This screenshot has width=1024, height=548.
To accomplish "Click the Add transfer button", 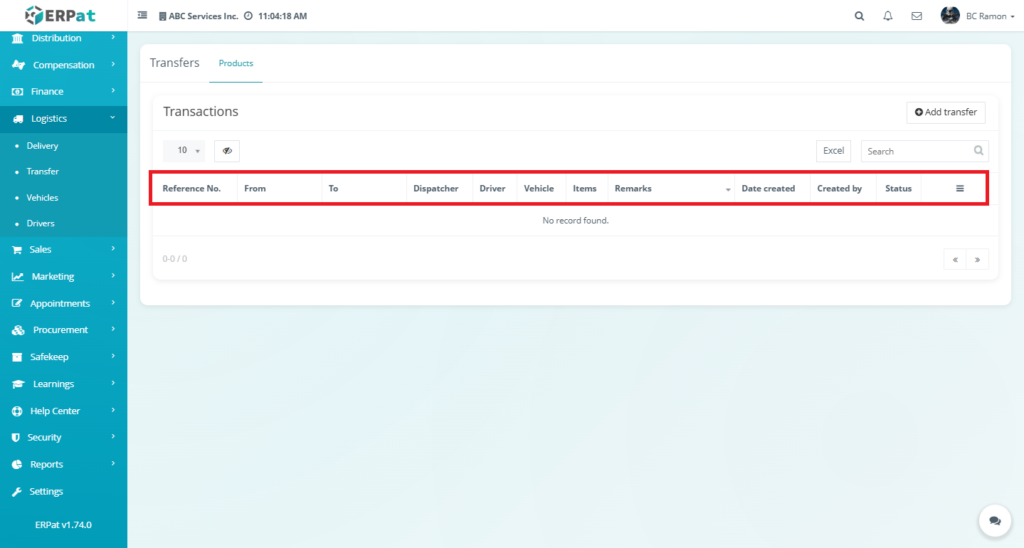I will [945, 112].
